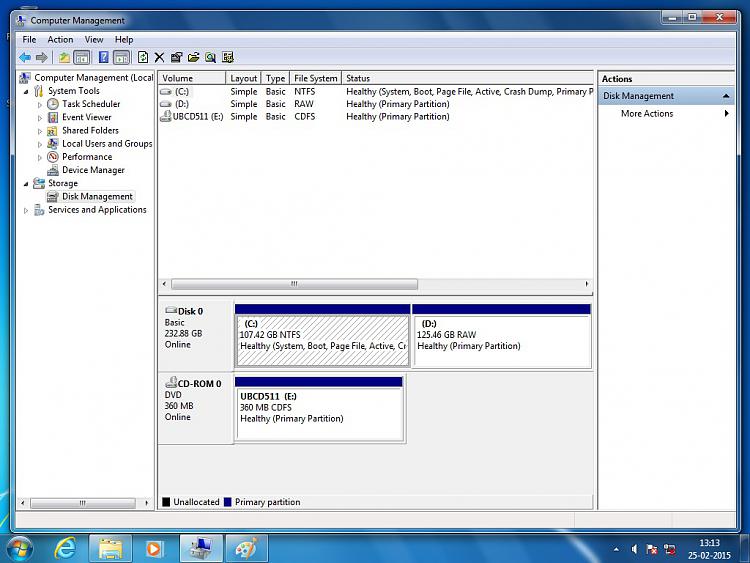Viewport: 750px width, 563px height.
Task: Click the Back arrow toolbar icon
Action: pos(25,58)
